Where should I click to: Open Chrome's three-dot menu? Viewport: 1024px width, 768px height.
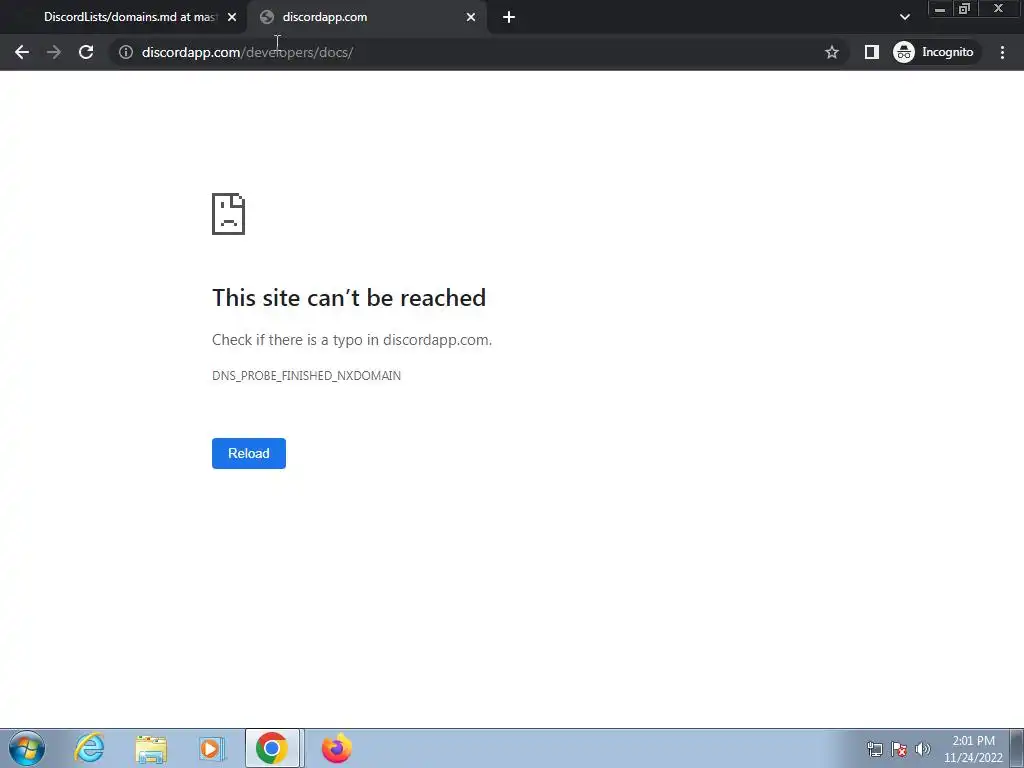pyautogui.click(x=1002, y=52)
